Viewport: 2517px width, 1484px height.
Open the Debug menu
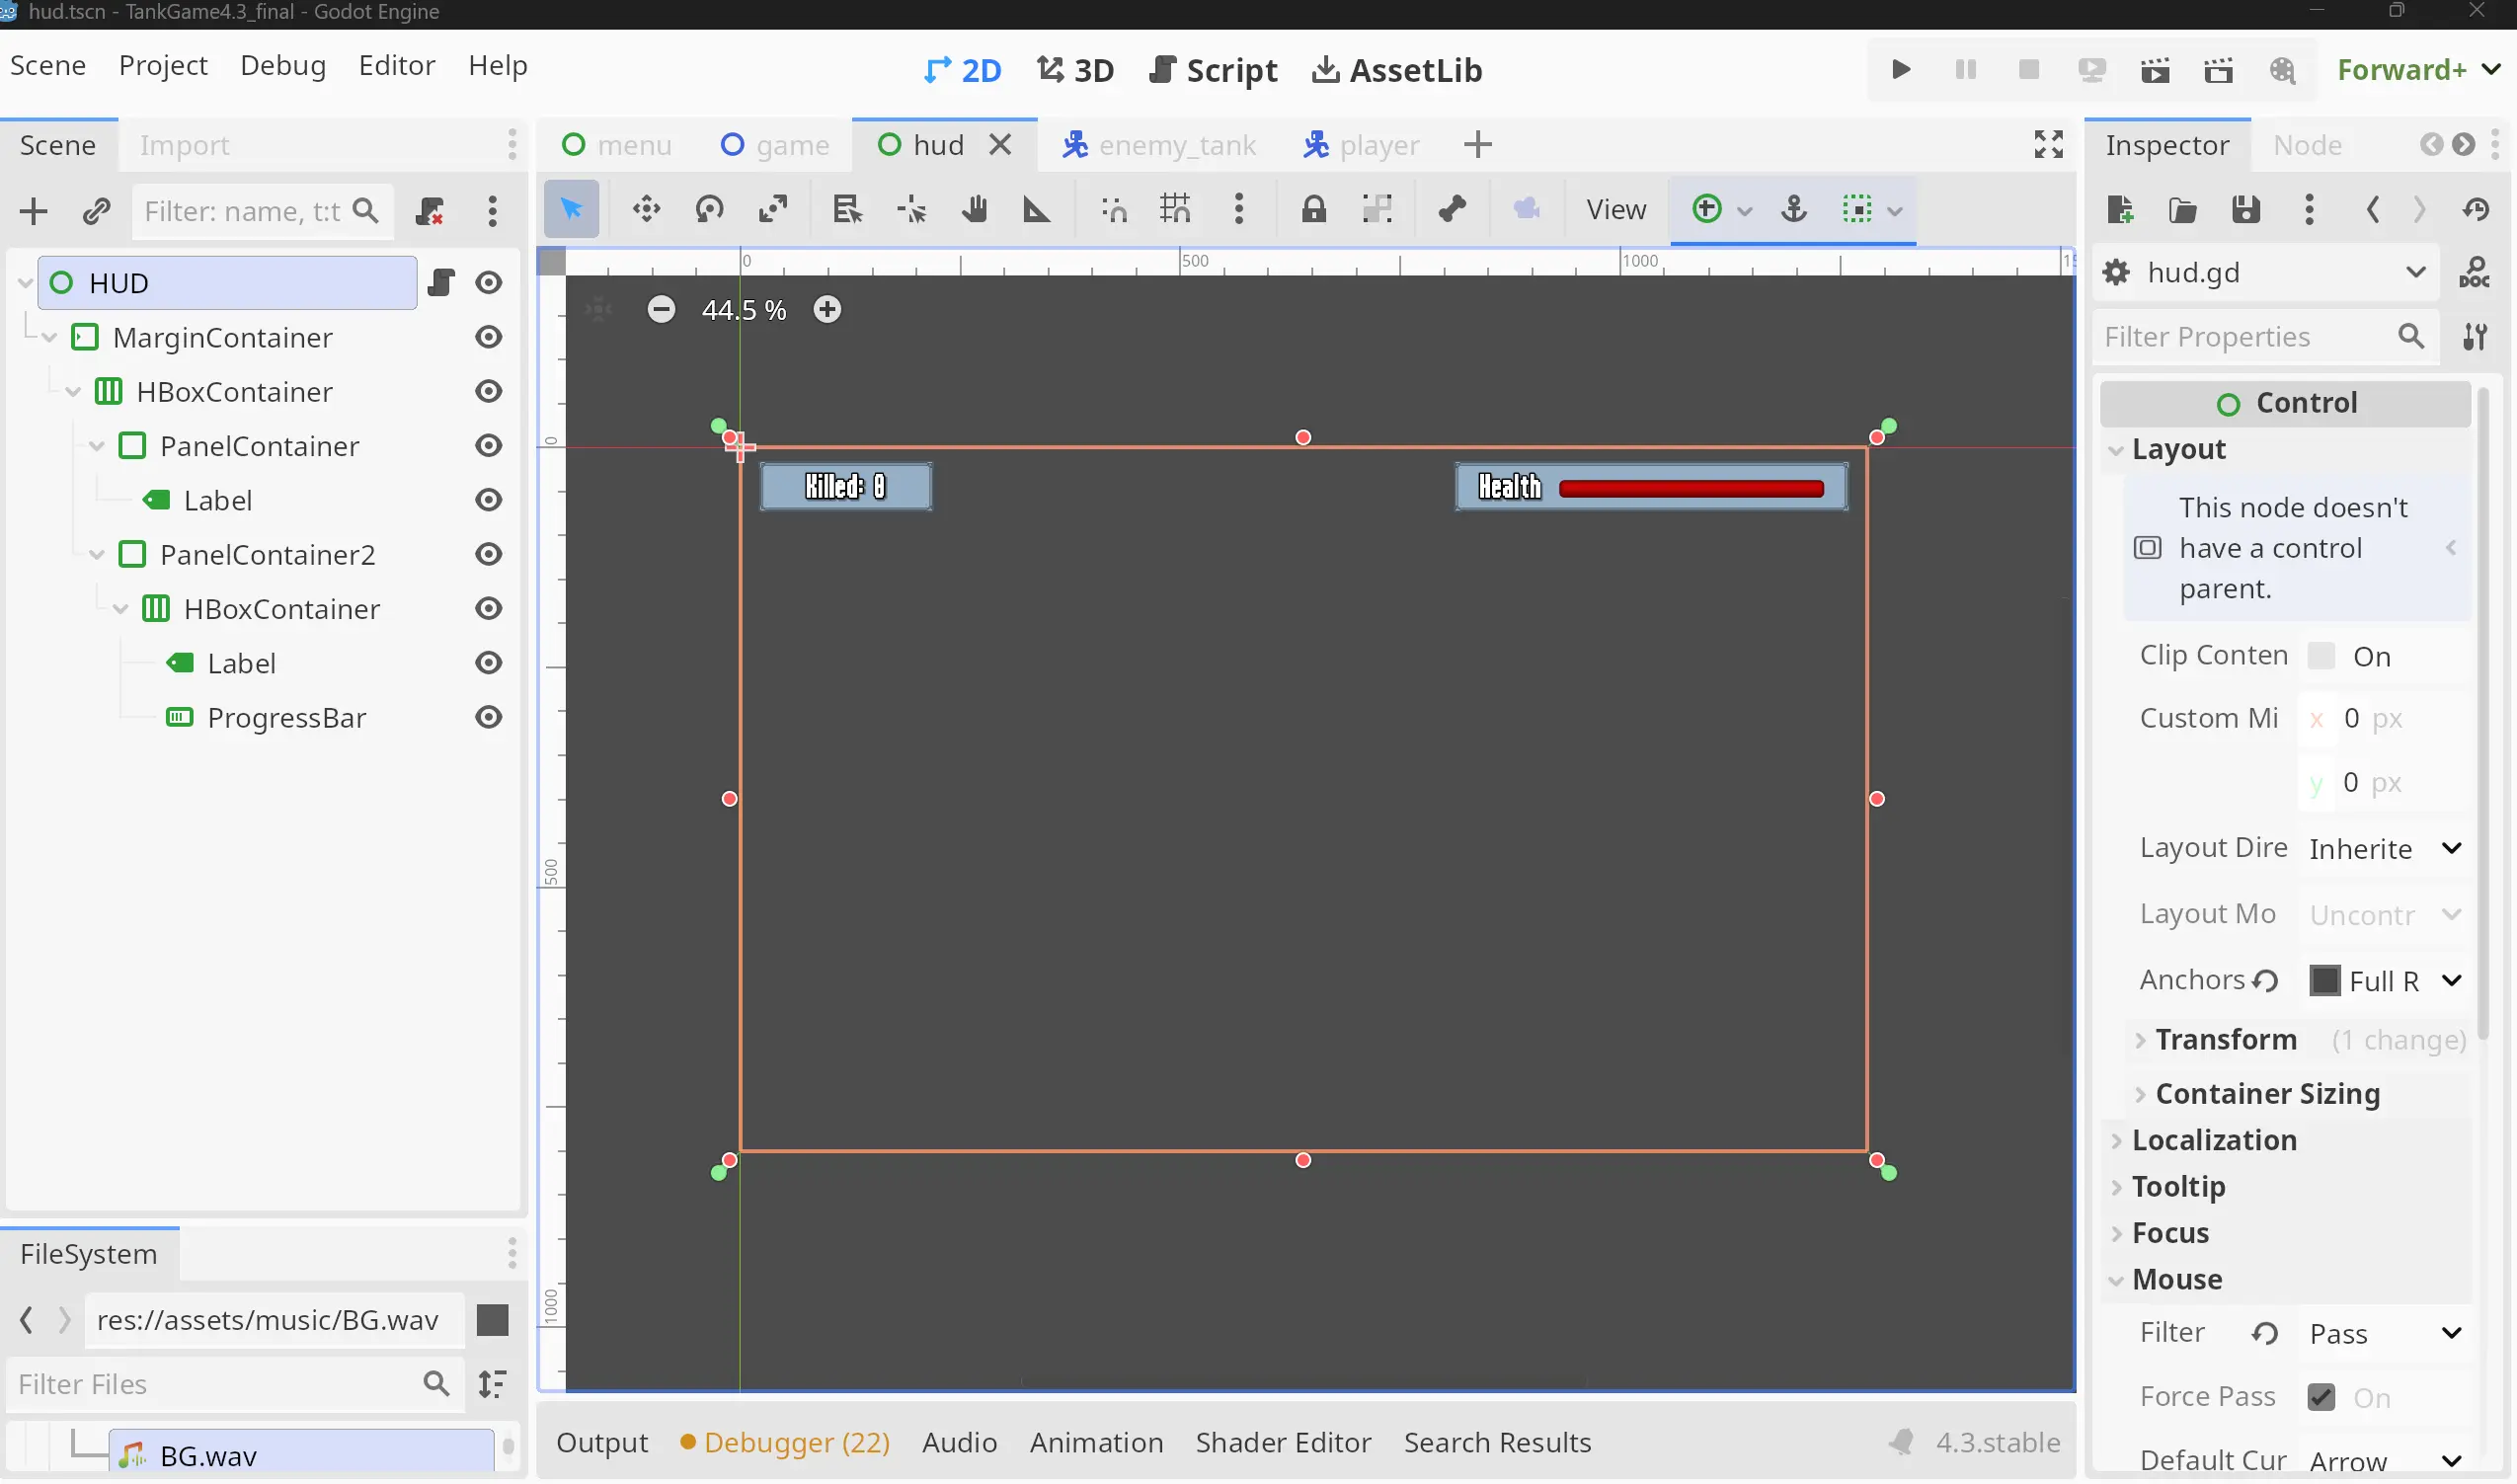(283, 65)
